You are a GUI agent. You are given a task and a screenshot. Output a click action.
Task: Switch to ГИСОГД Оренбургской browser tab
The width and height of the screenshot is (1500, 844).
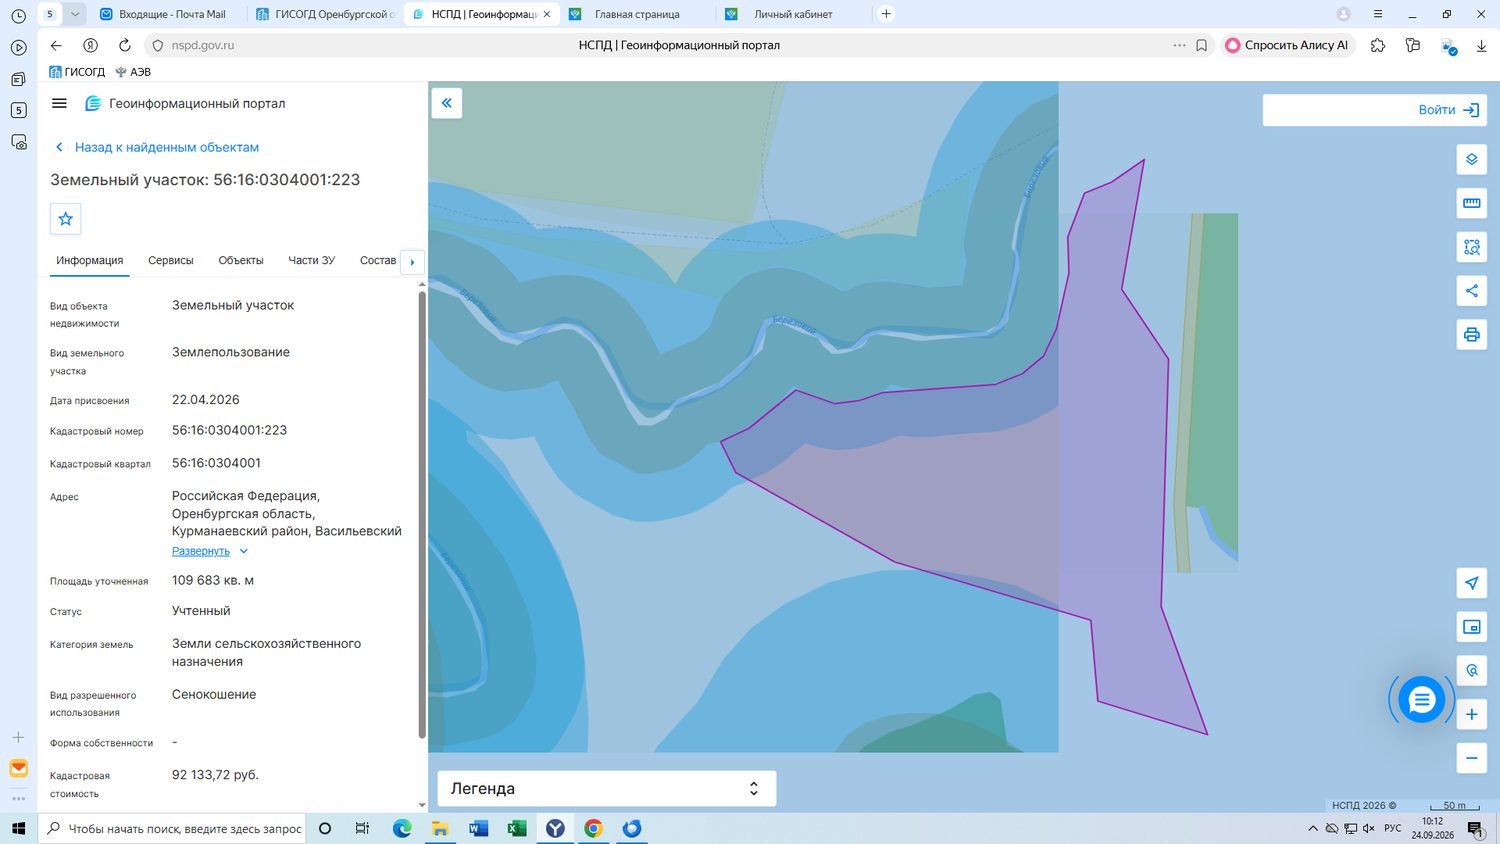click(325, 14)
